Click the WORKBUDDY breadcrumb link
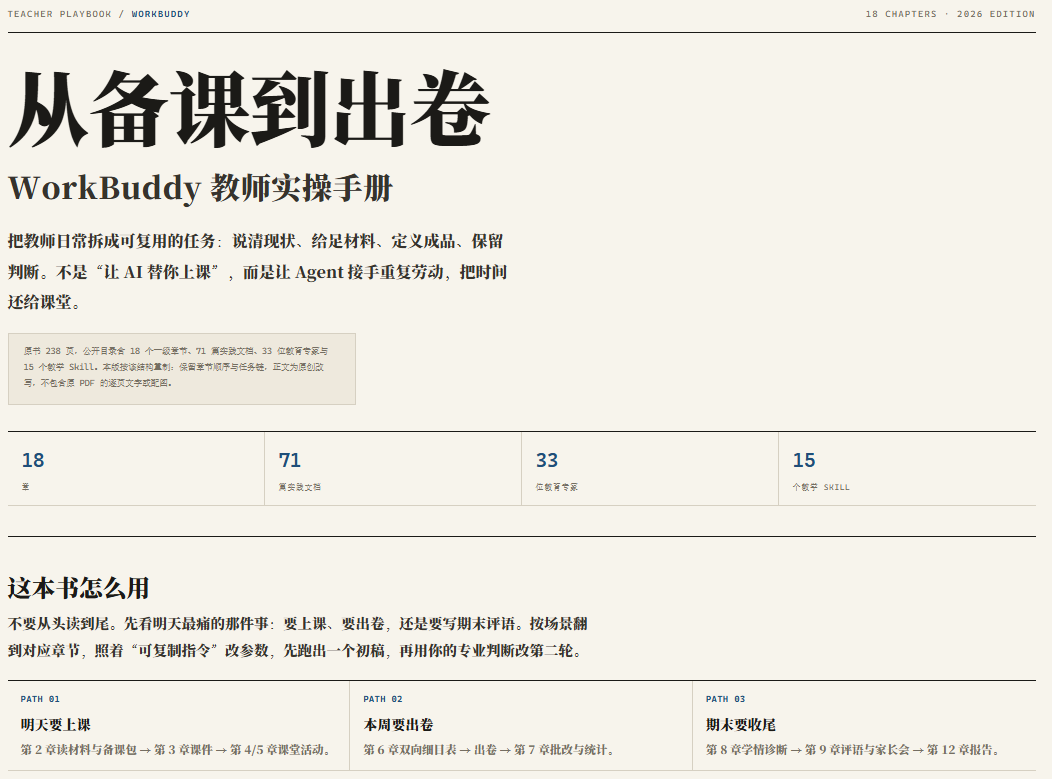1052x779 pixels. point(160,14)
